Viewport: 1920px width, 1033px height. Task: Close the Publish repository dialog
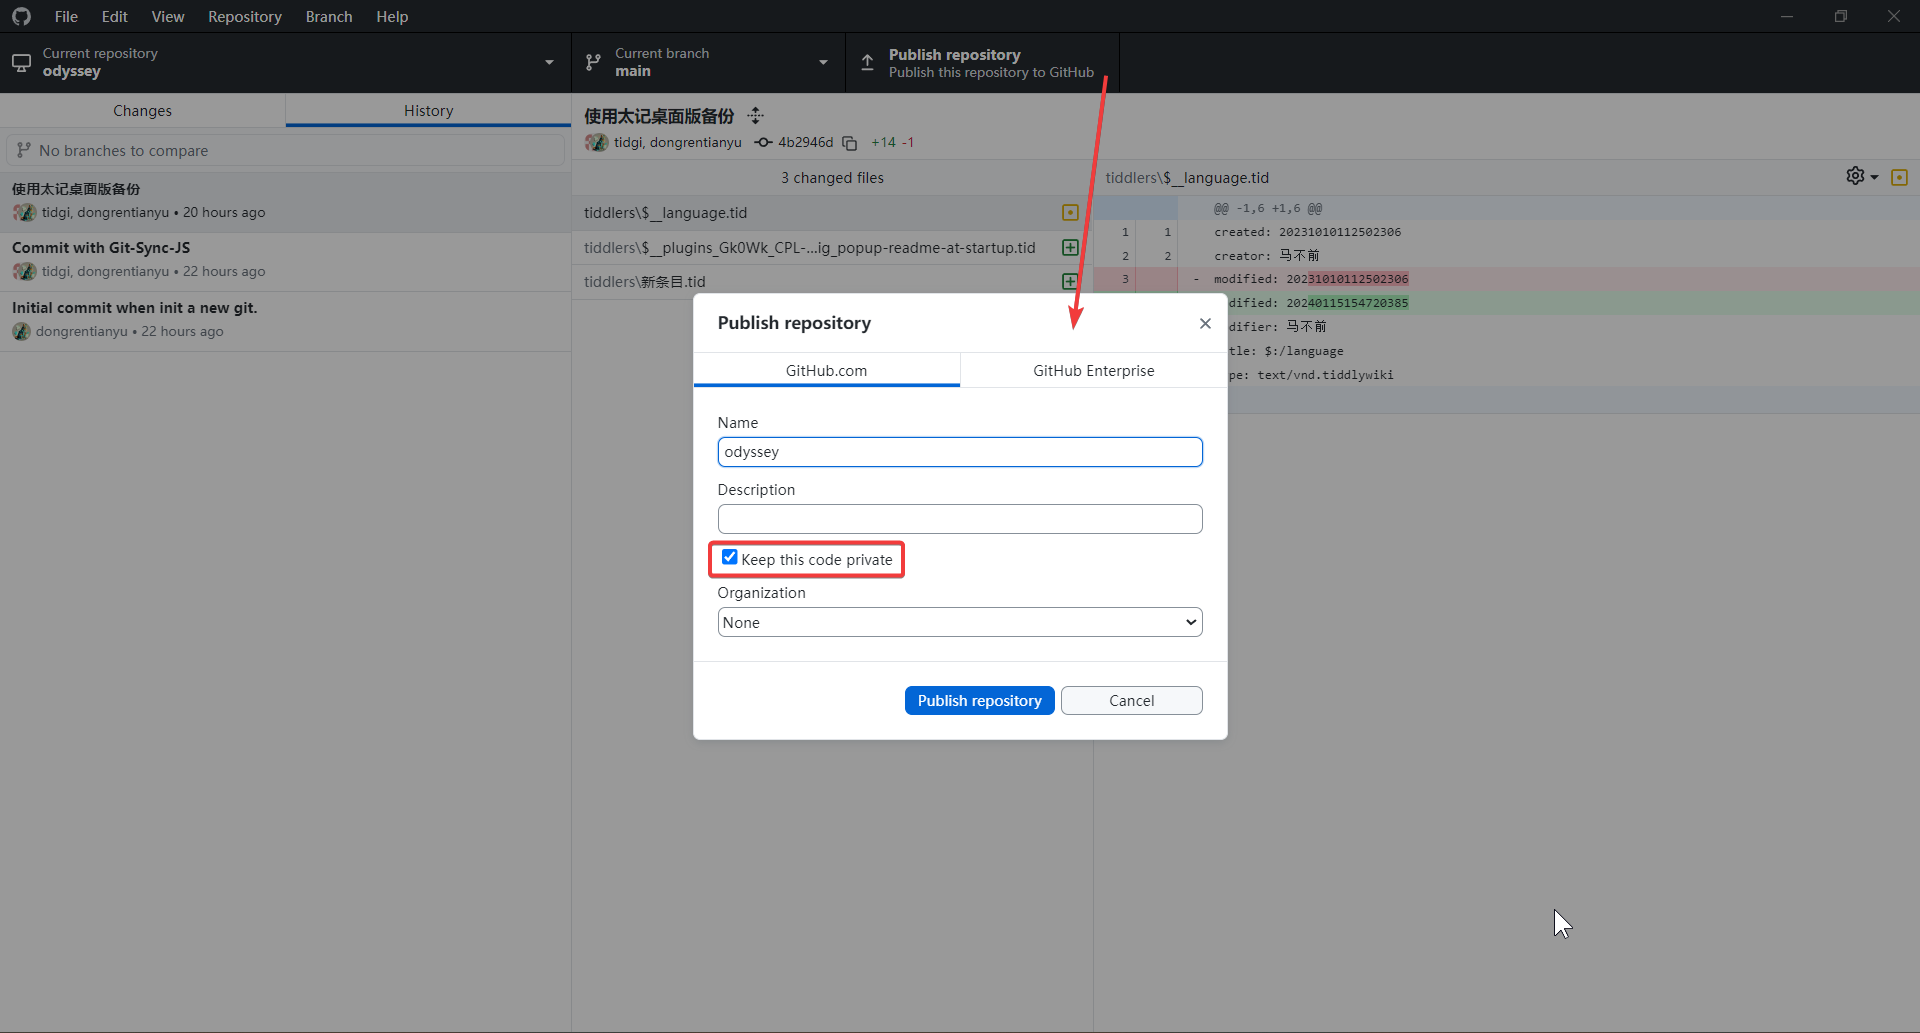coord(1205,323)
